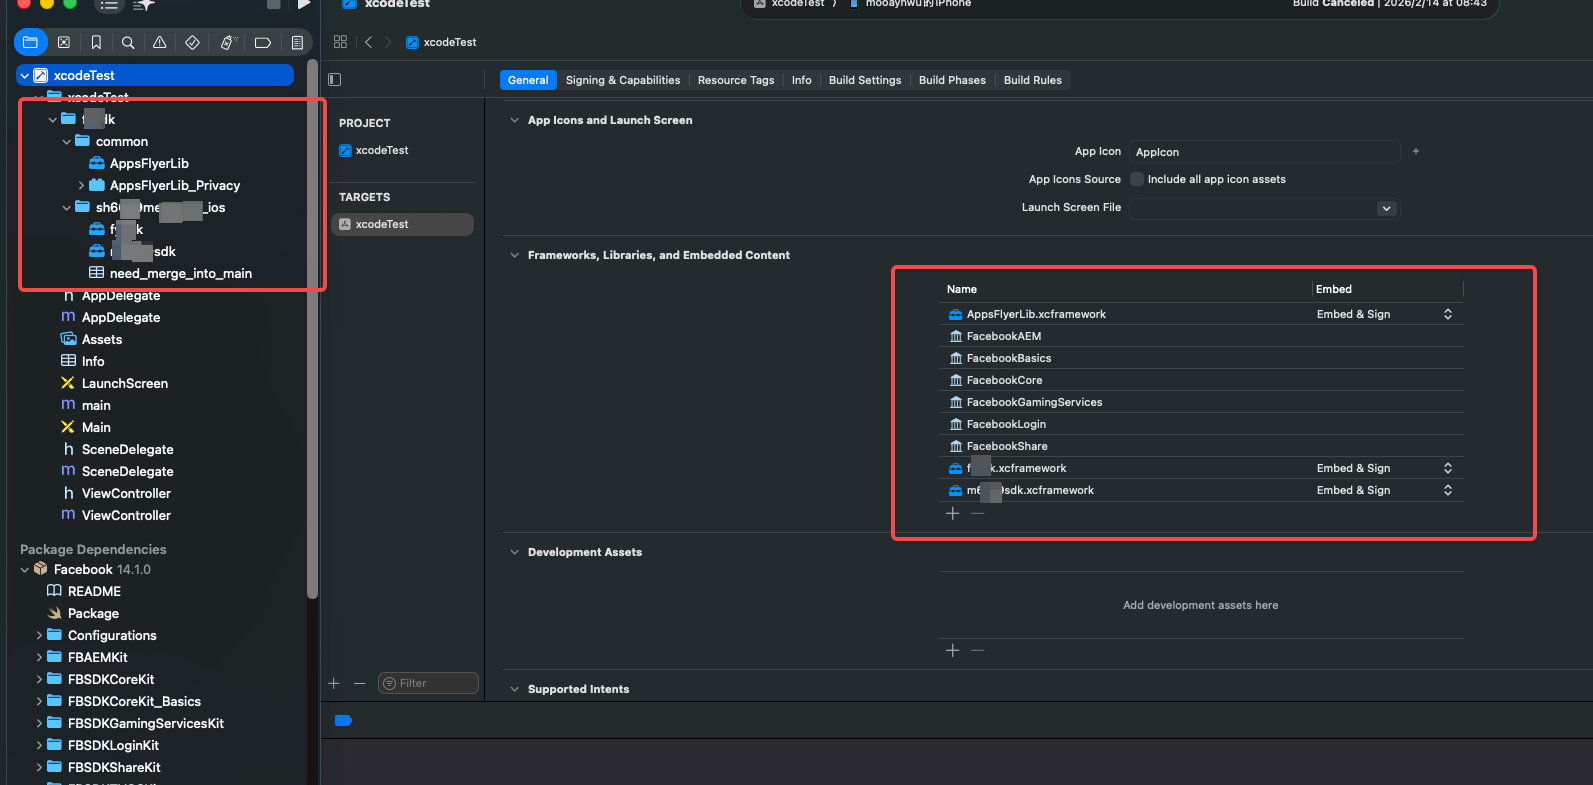Add a new target with plus
Screen dimensions: 1593x785
click(334, 683)
